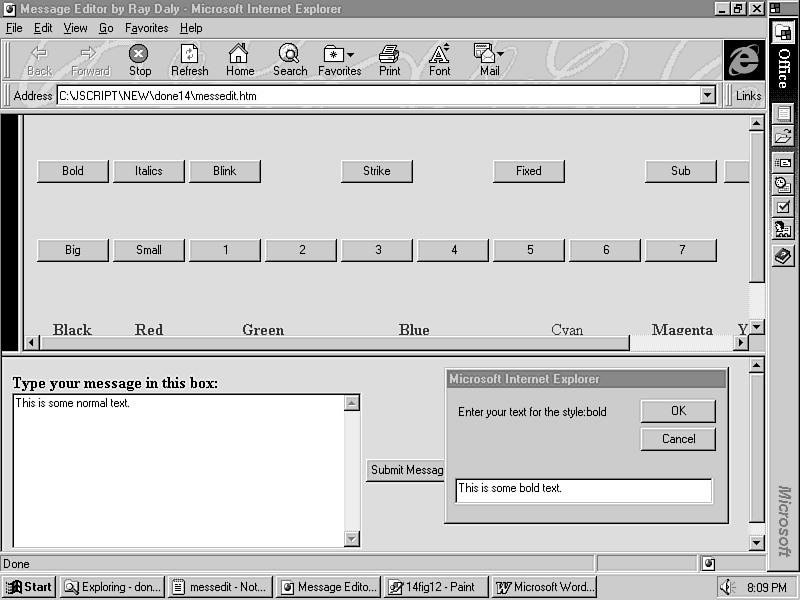The width and height of the screenshot is (800, 600).
Task: Click the Submit Message button
Action: [406, 470]
